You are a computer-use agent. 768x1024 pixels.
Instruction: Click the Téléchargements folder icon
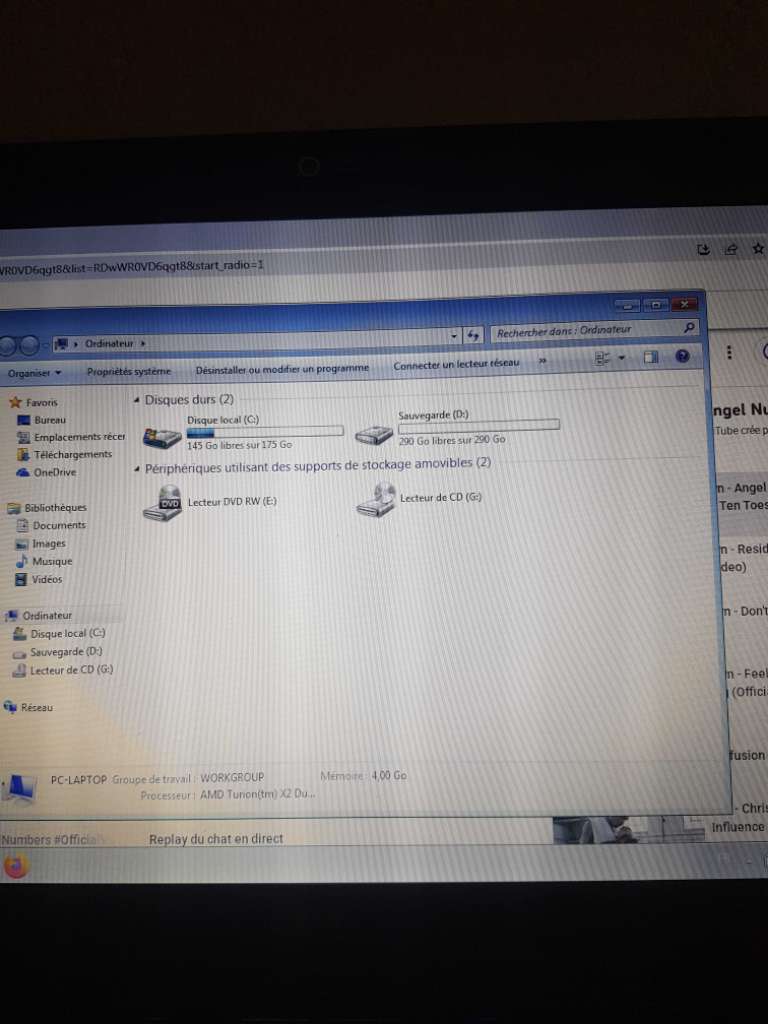[x=24, y=455]
